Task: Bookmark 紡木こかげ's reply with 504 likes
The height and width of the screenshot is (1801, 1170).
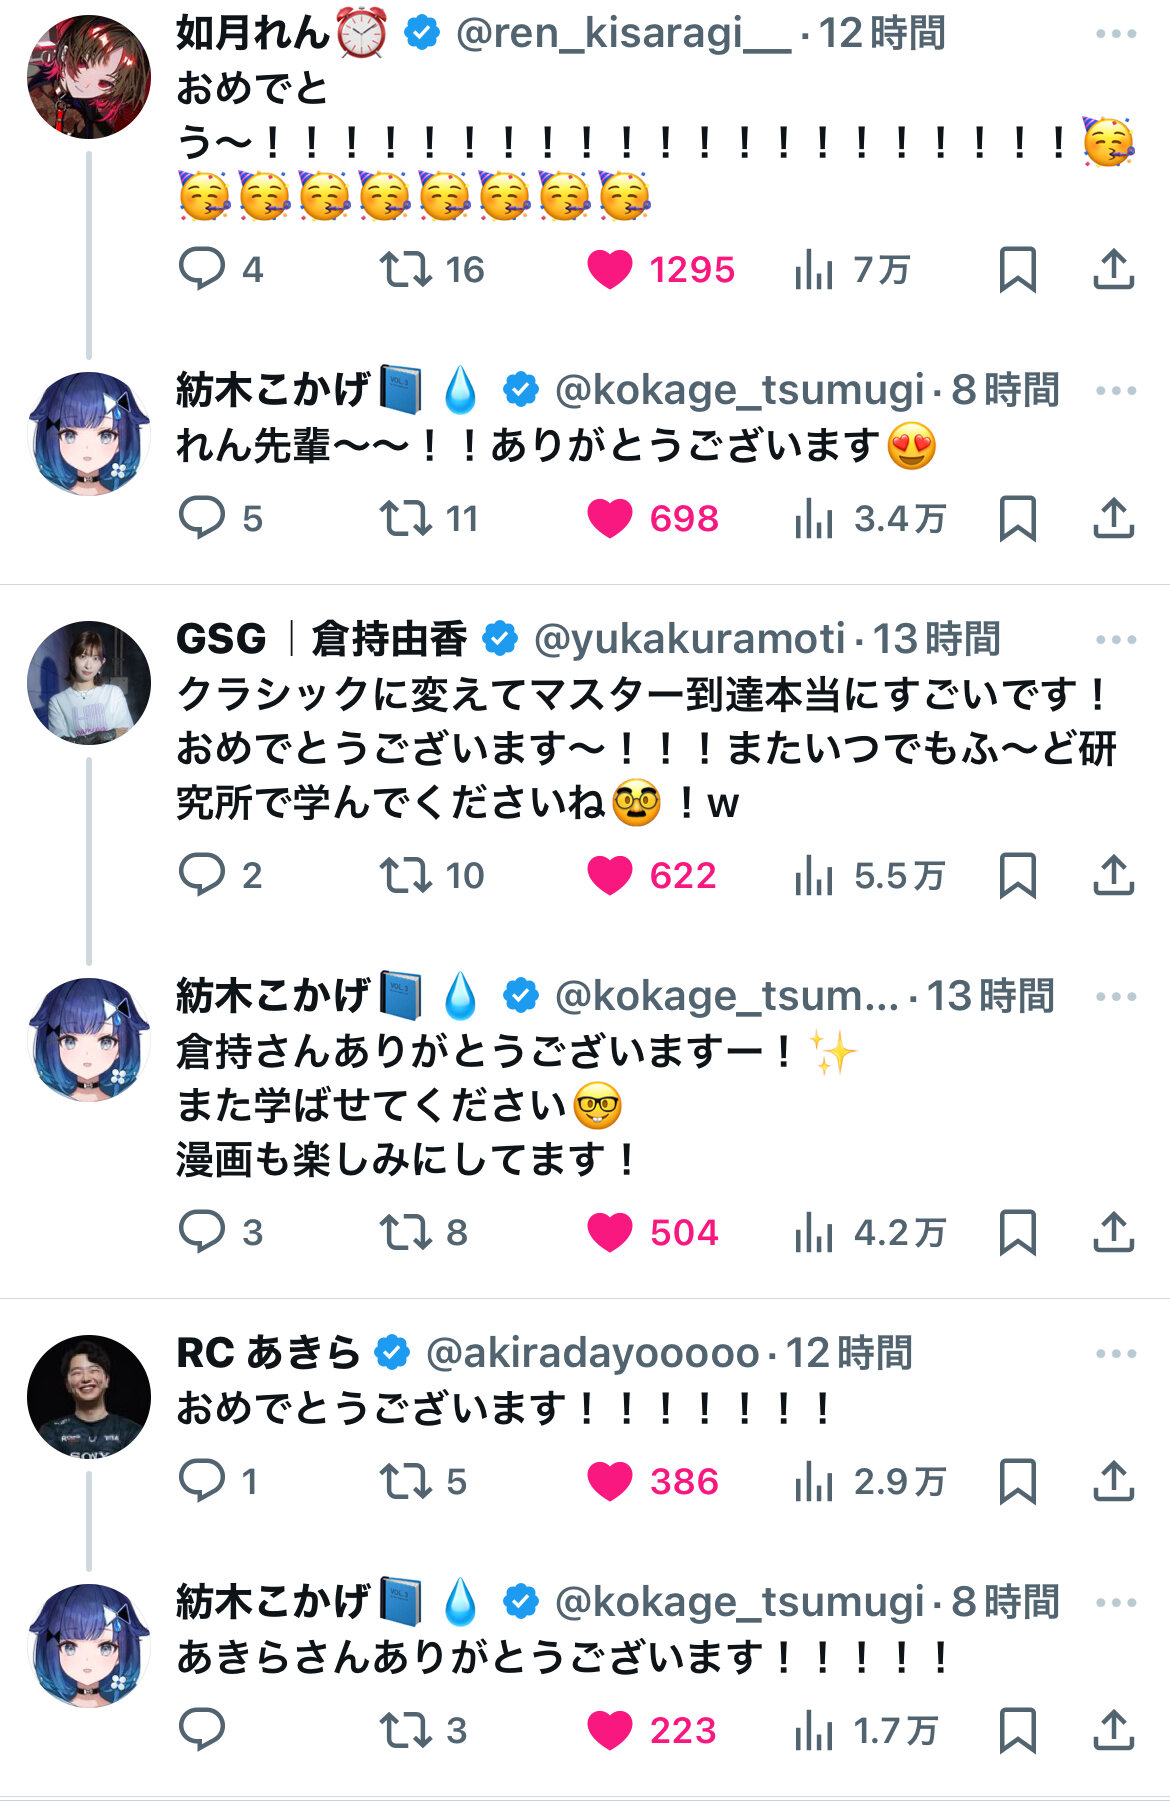Action: 1017,1232
